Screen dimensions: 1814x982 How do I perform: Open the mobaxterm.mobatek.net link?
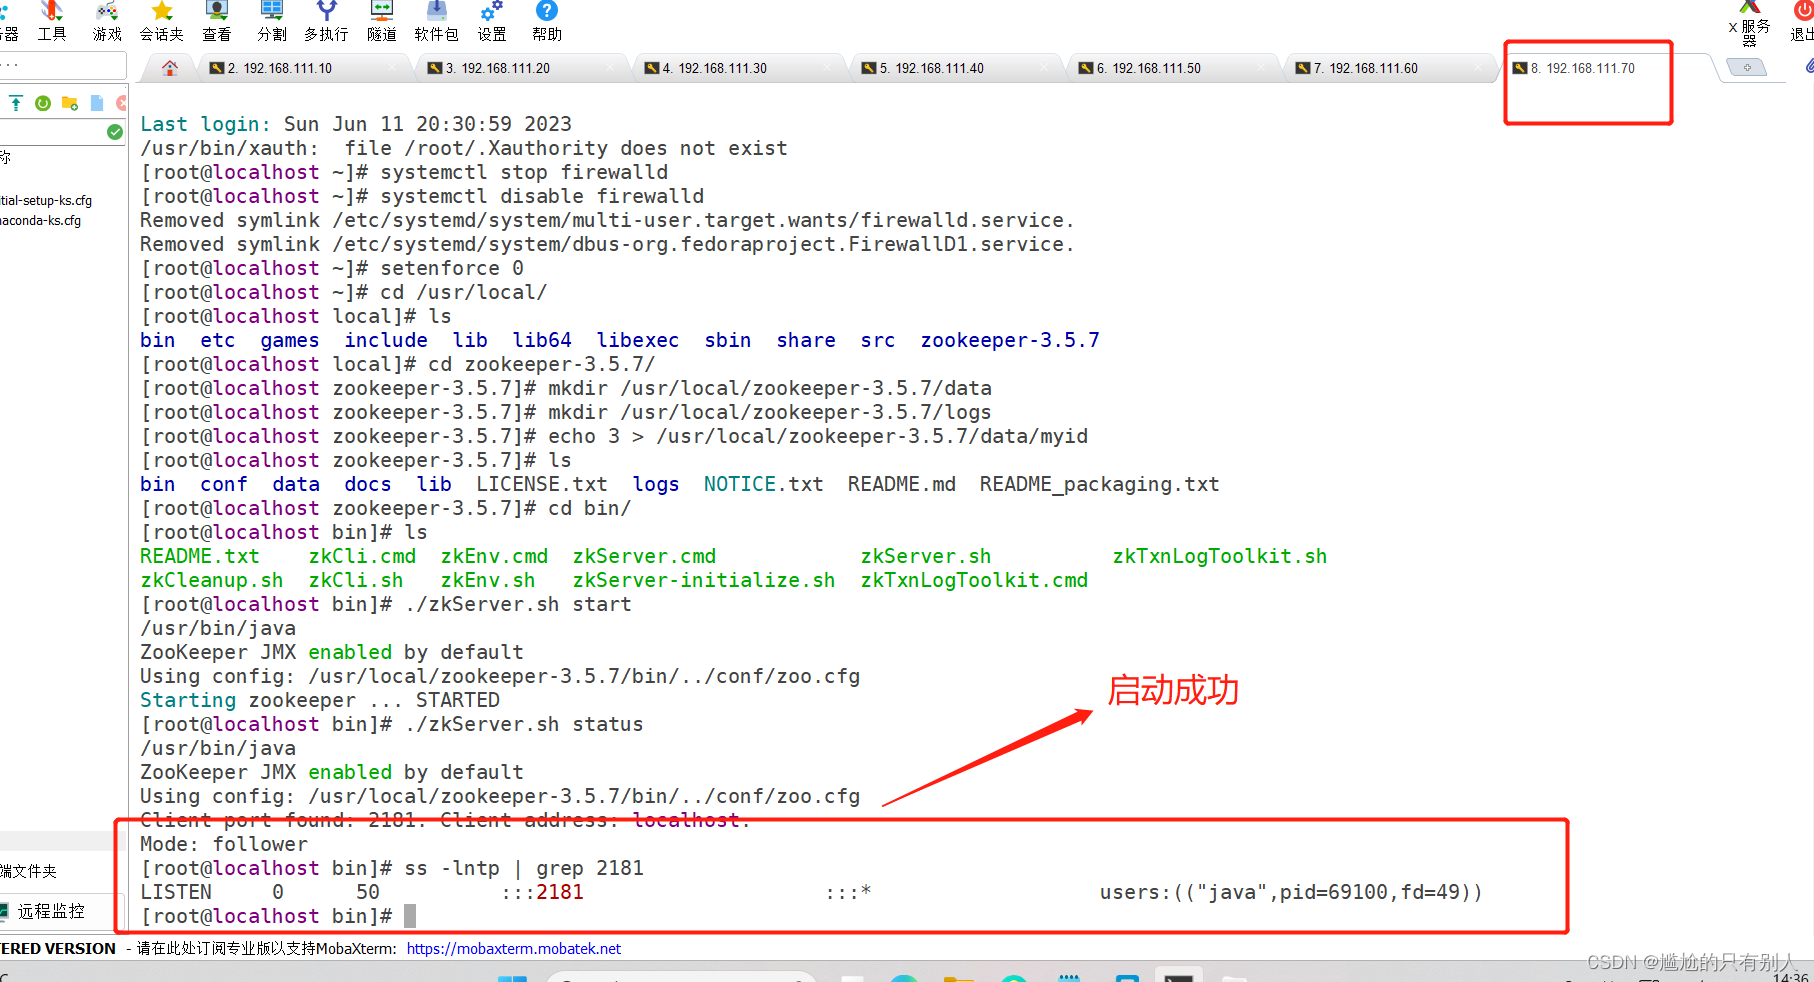point(514,948)
